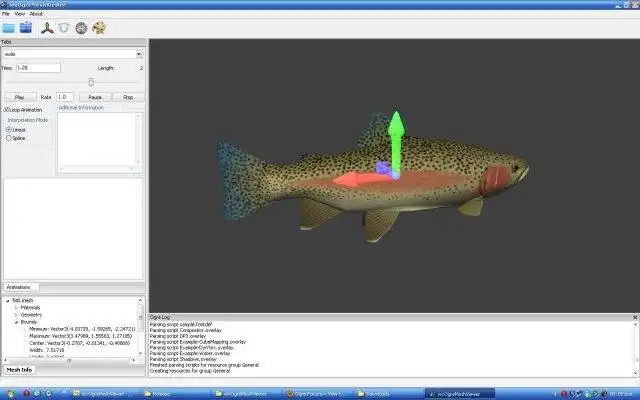This screenshot has width=640, height=400.
Task: Toggle the bounding box shield toolbar icon
Action: pyautogui.click(x=64, y=28)
